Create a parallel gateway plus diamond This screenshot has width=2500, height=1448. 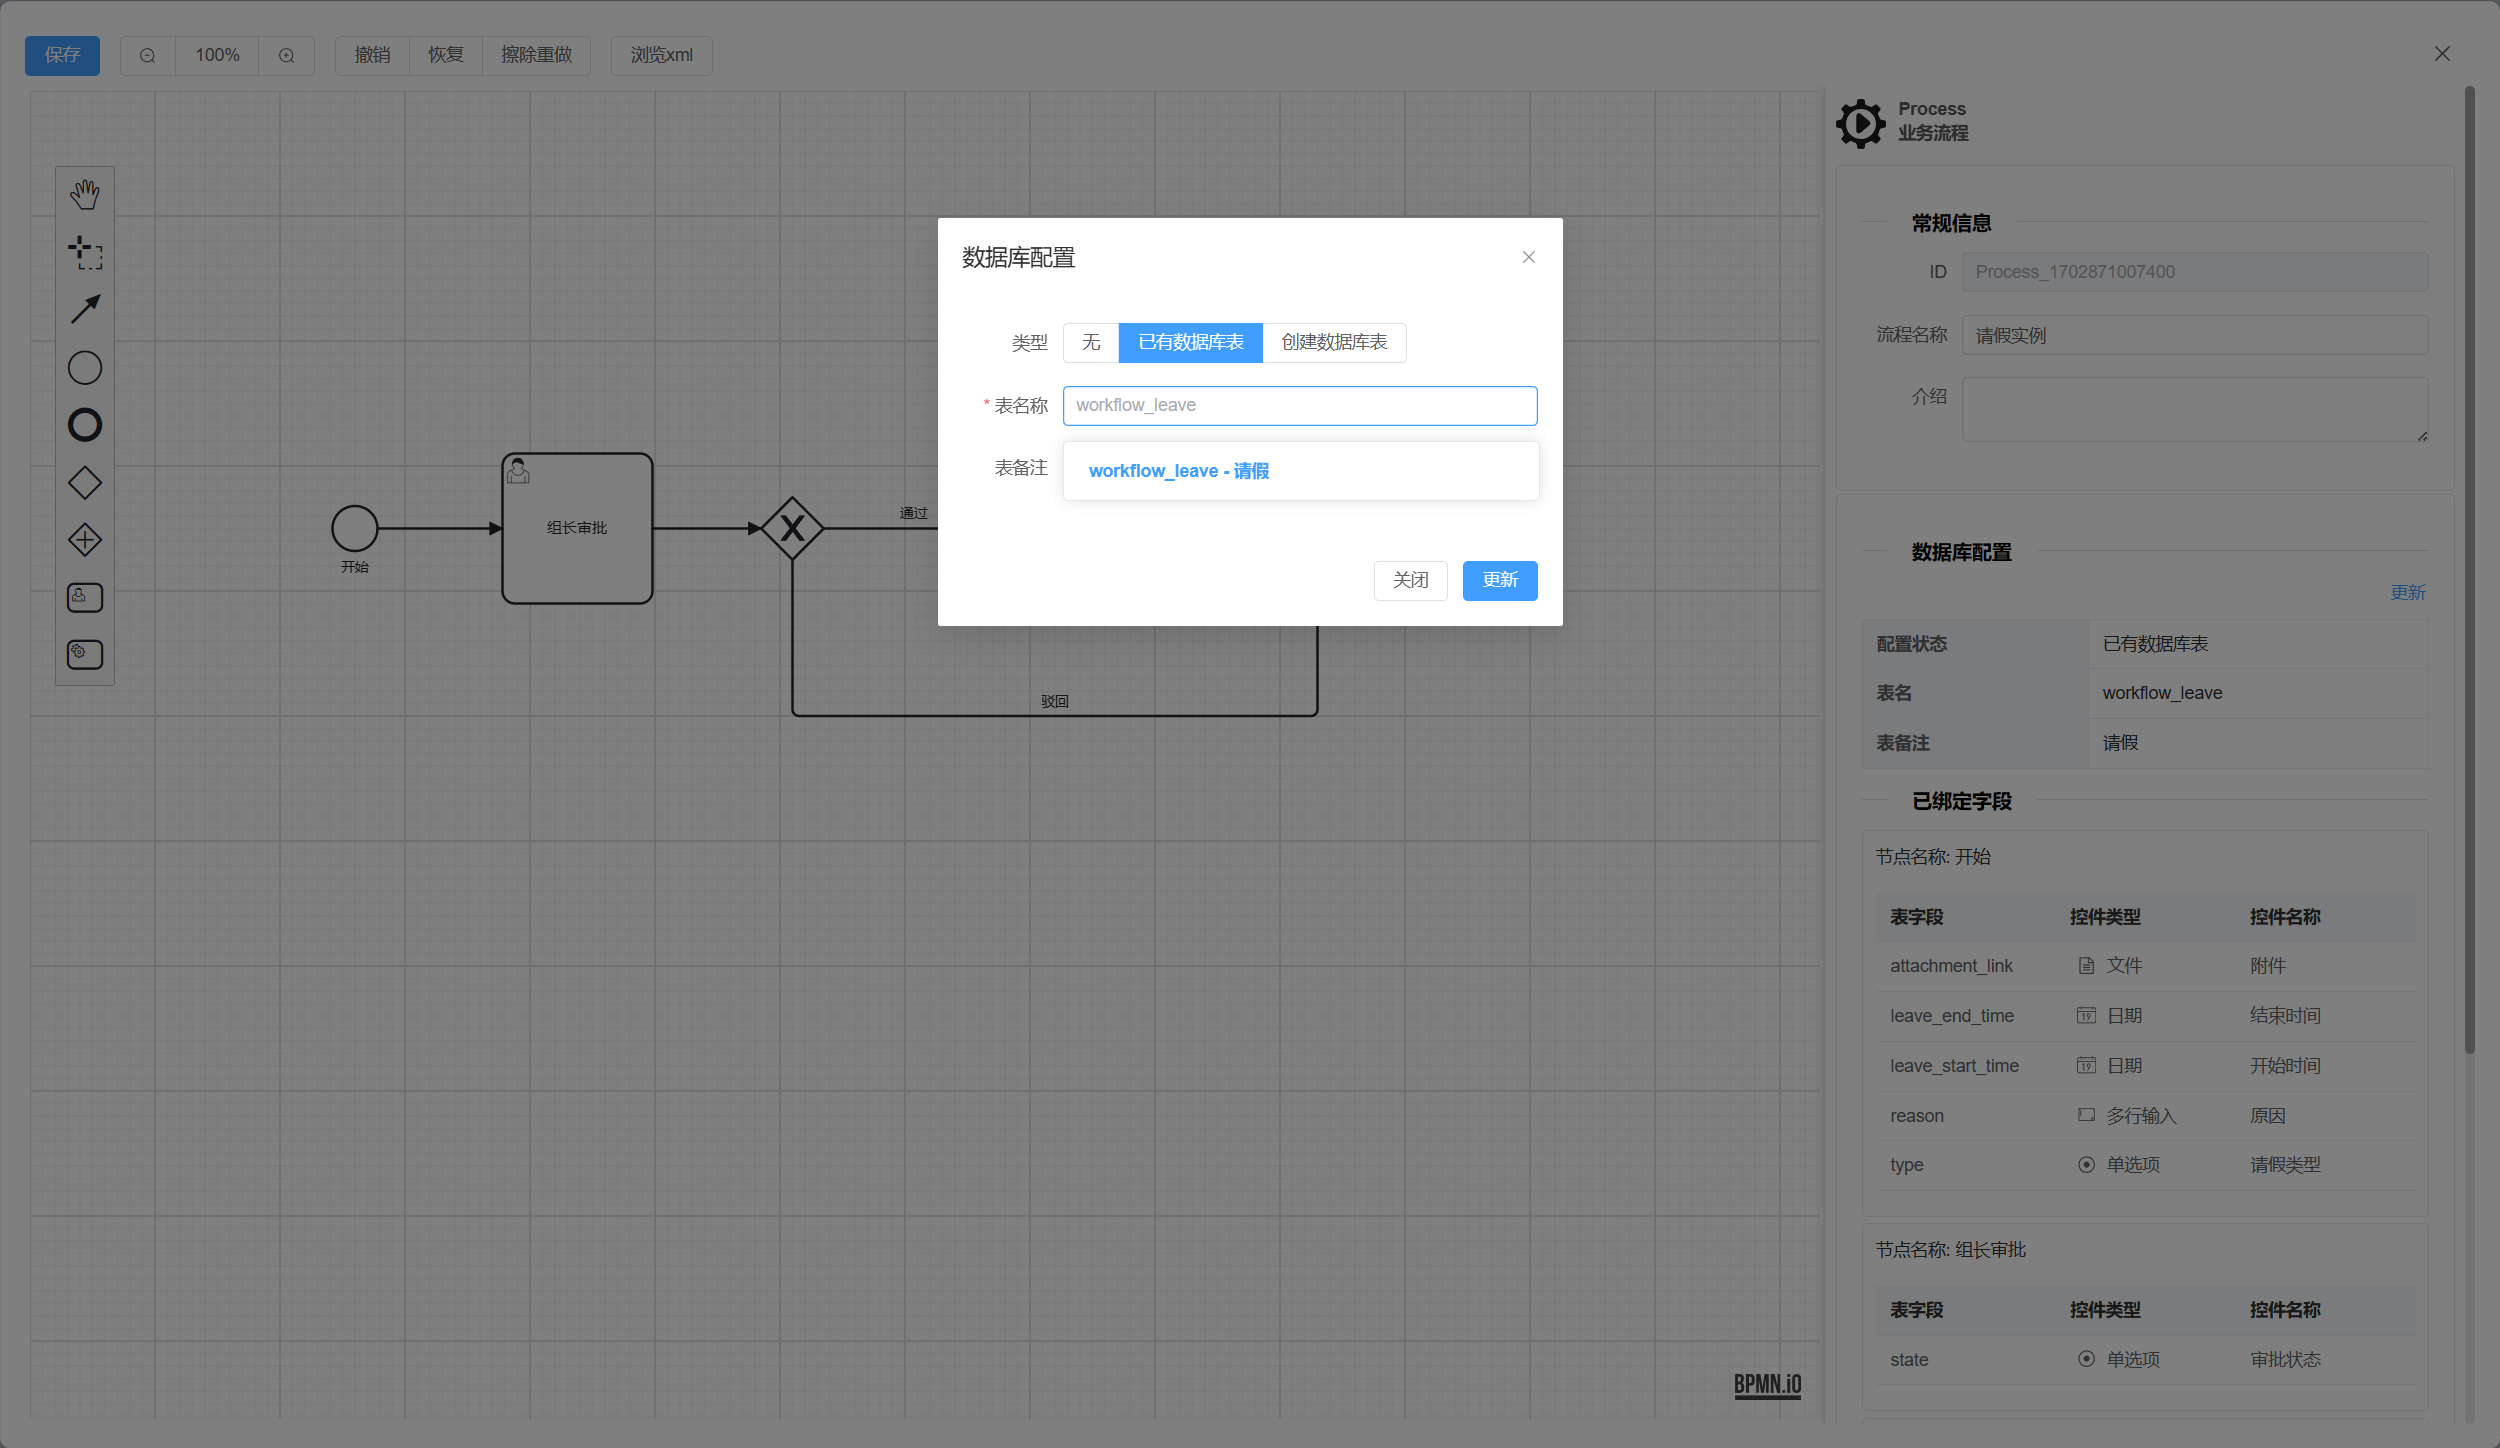click(x=85, y=540)
